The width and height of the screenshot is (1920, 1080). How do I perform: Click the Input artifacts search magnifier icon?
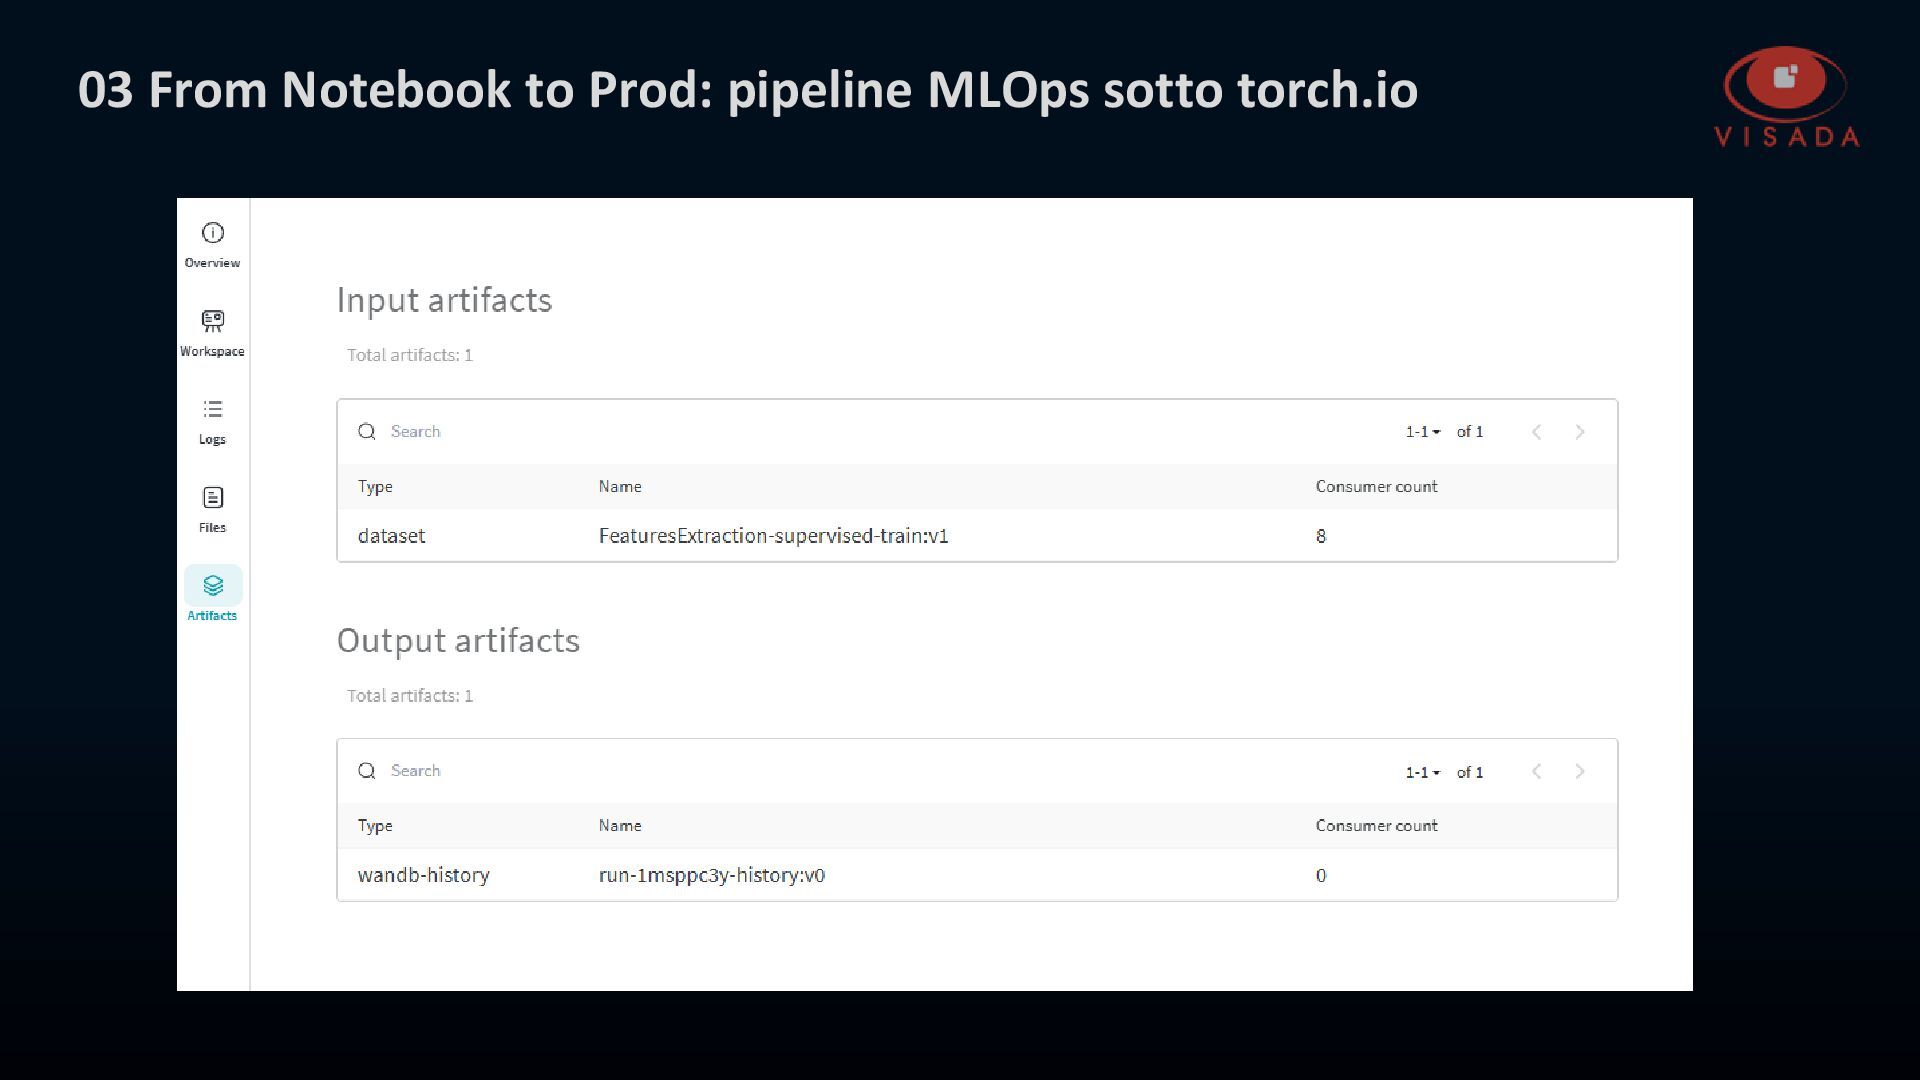pos(367,431)
